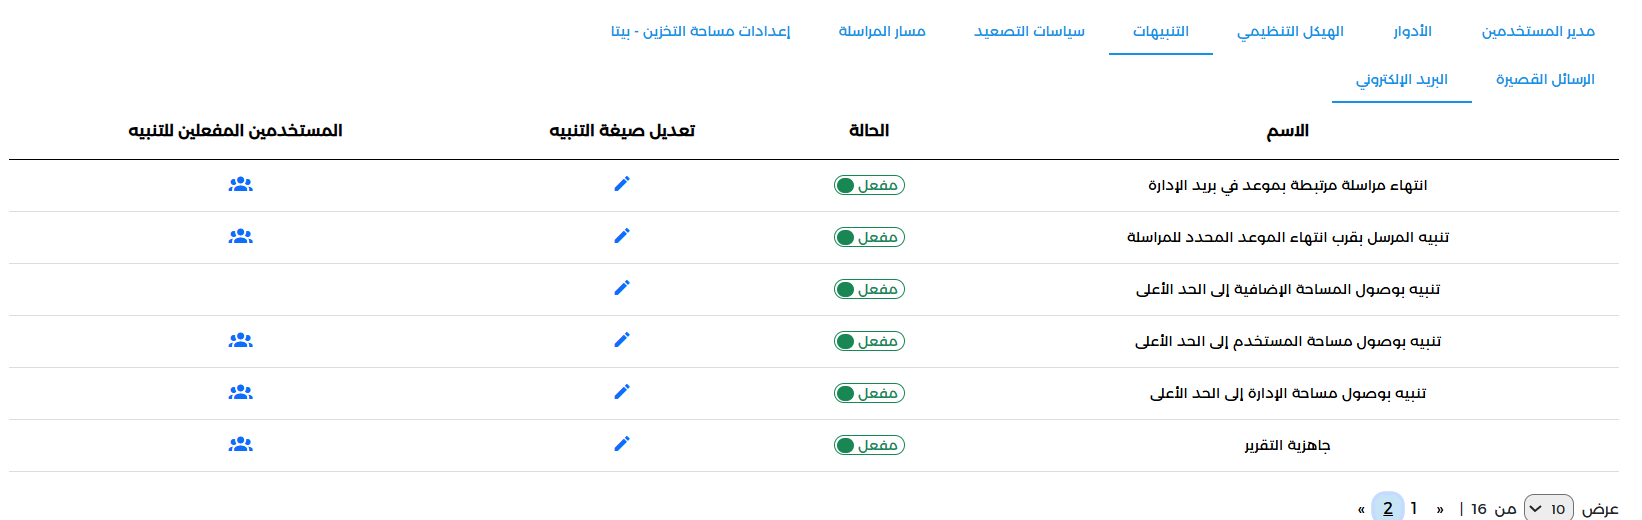Edit alert format for جاهزية التقرير
The image size is (1642, 520).
(622, 444)
